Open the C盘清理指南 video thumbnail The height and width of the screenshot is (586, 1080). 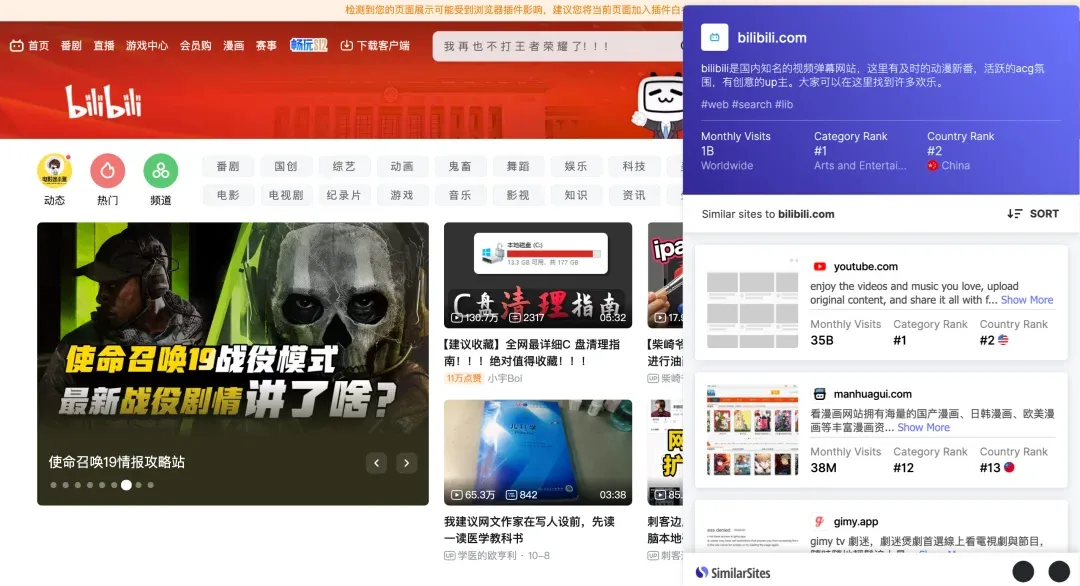tap(538, 275)
